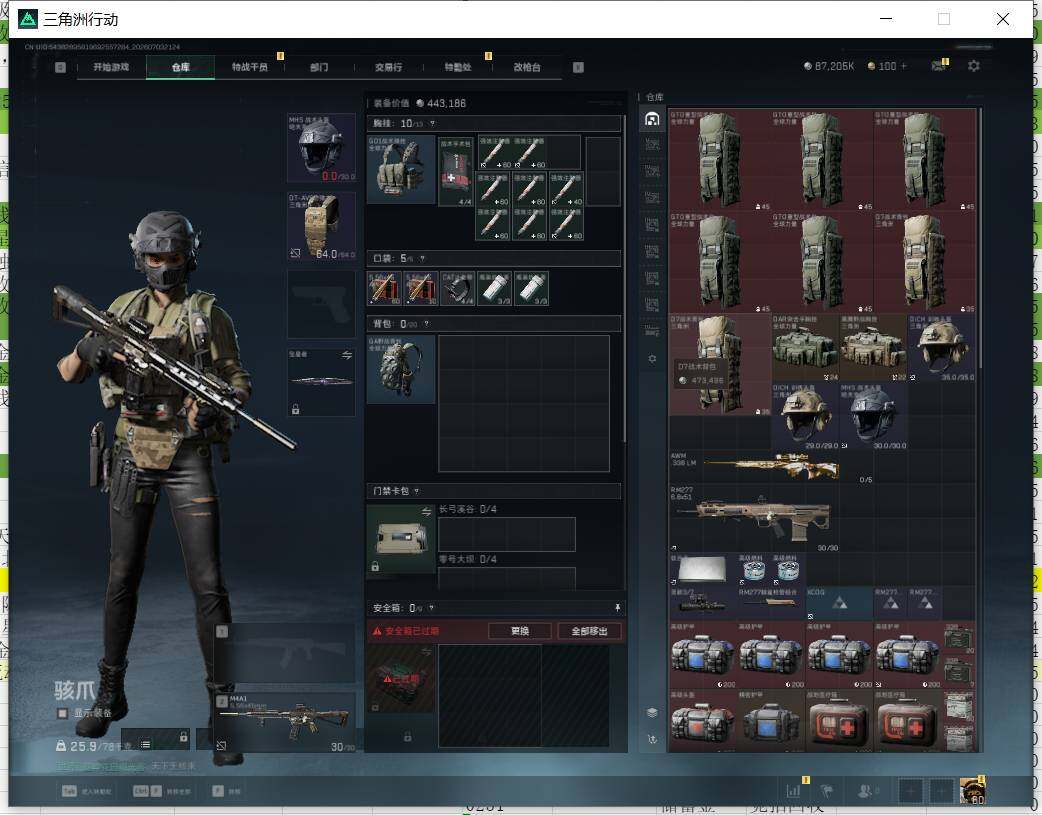
Task: Select the empty primary weapon slot
Action: click(284, 653)
